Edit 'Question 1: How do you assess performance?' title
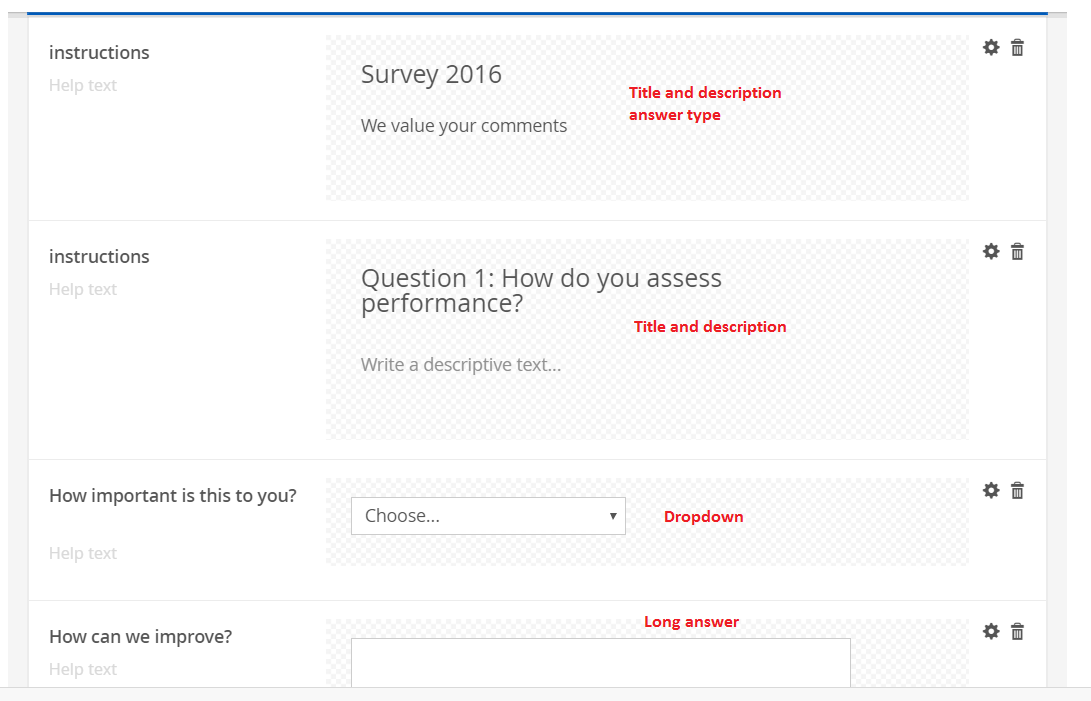This screenshot has width=1091, height=701. [541, 290]
